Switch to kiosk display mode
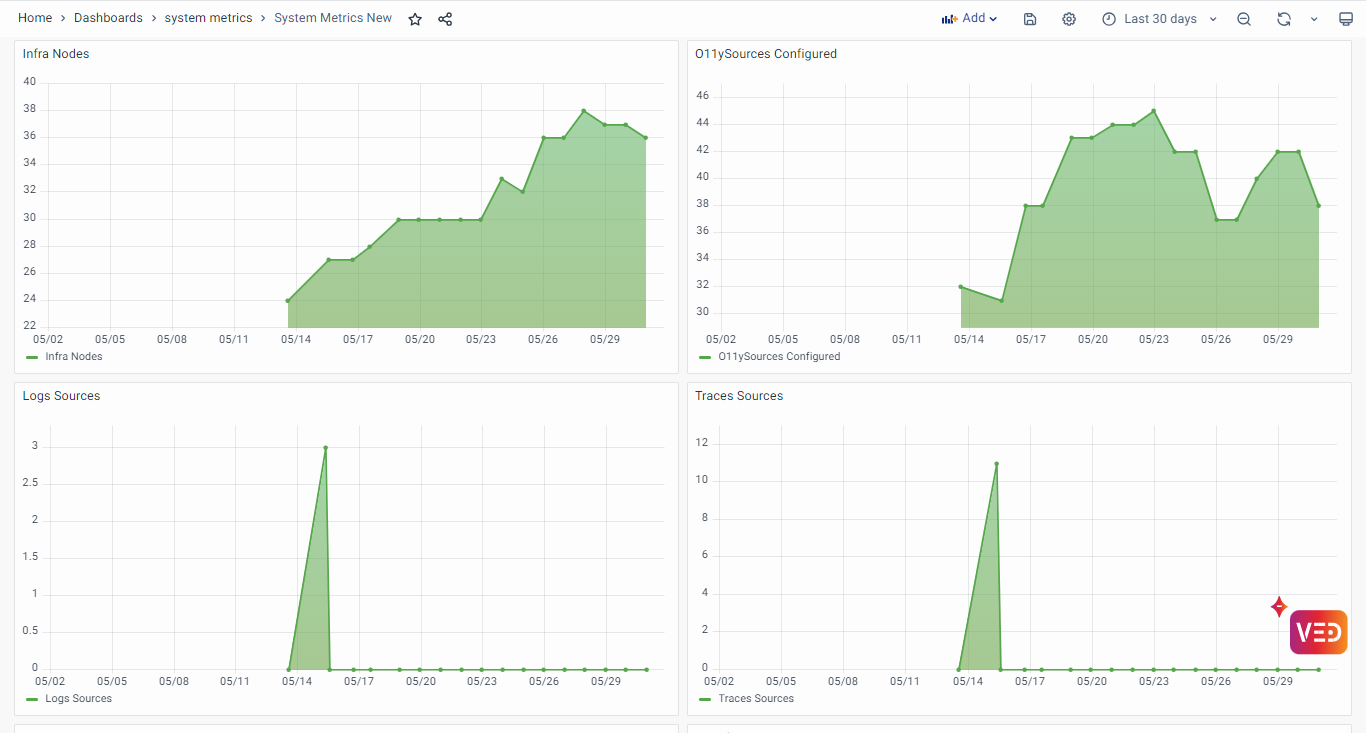Image resolution: width=1366 pixels, height=733 pixels. [x=1346, y=19]
